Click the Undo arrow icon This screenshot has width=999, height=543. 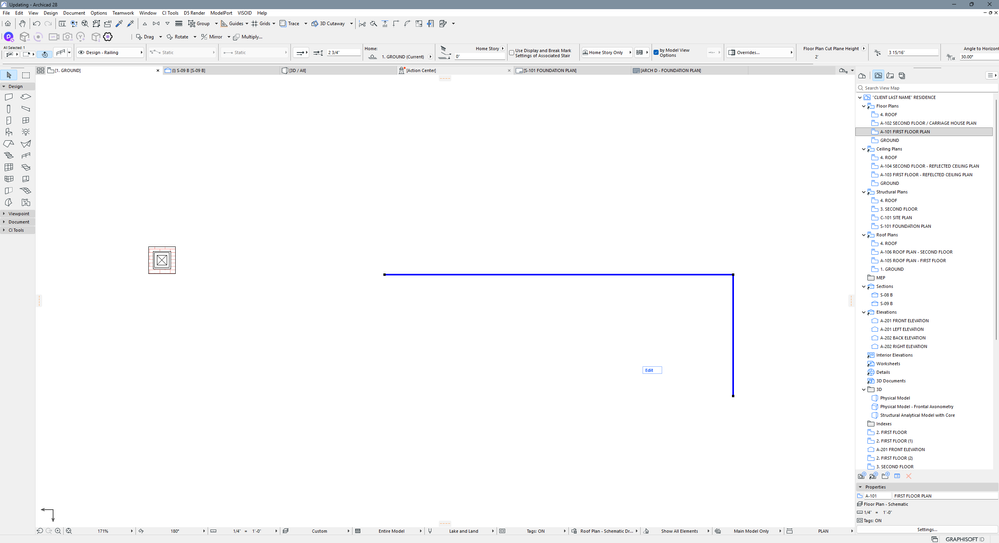click(36, 24)
